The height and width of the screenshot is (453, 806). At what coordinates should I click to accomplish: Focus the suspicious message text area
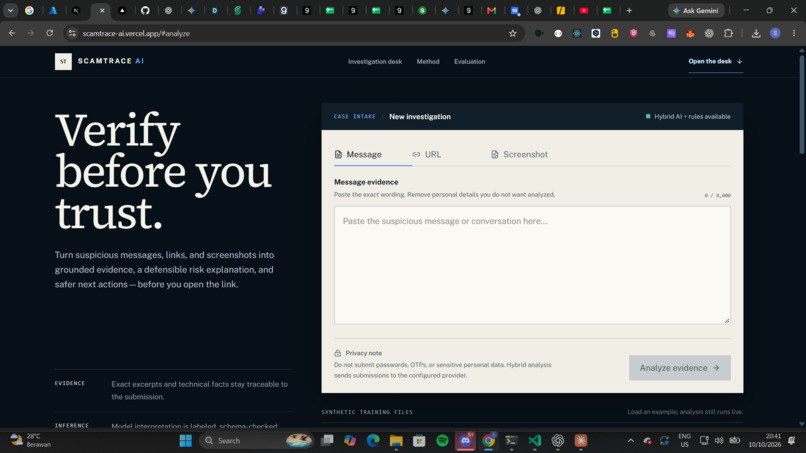coord(532,265)
